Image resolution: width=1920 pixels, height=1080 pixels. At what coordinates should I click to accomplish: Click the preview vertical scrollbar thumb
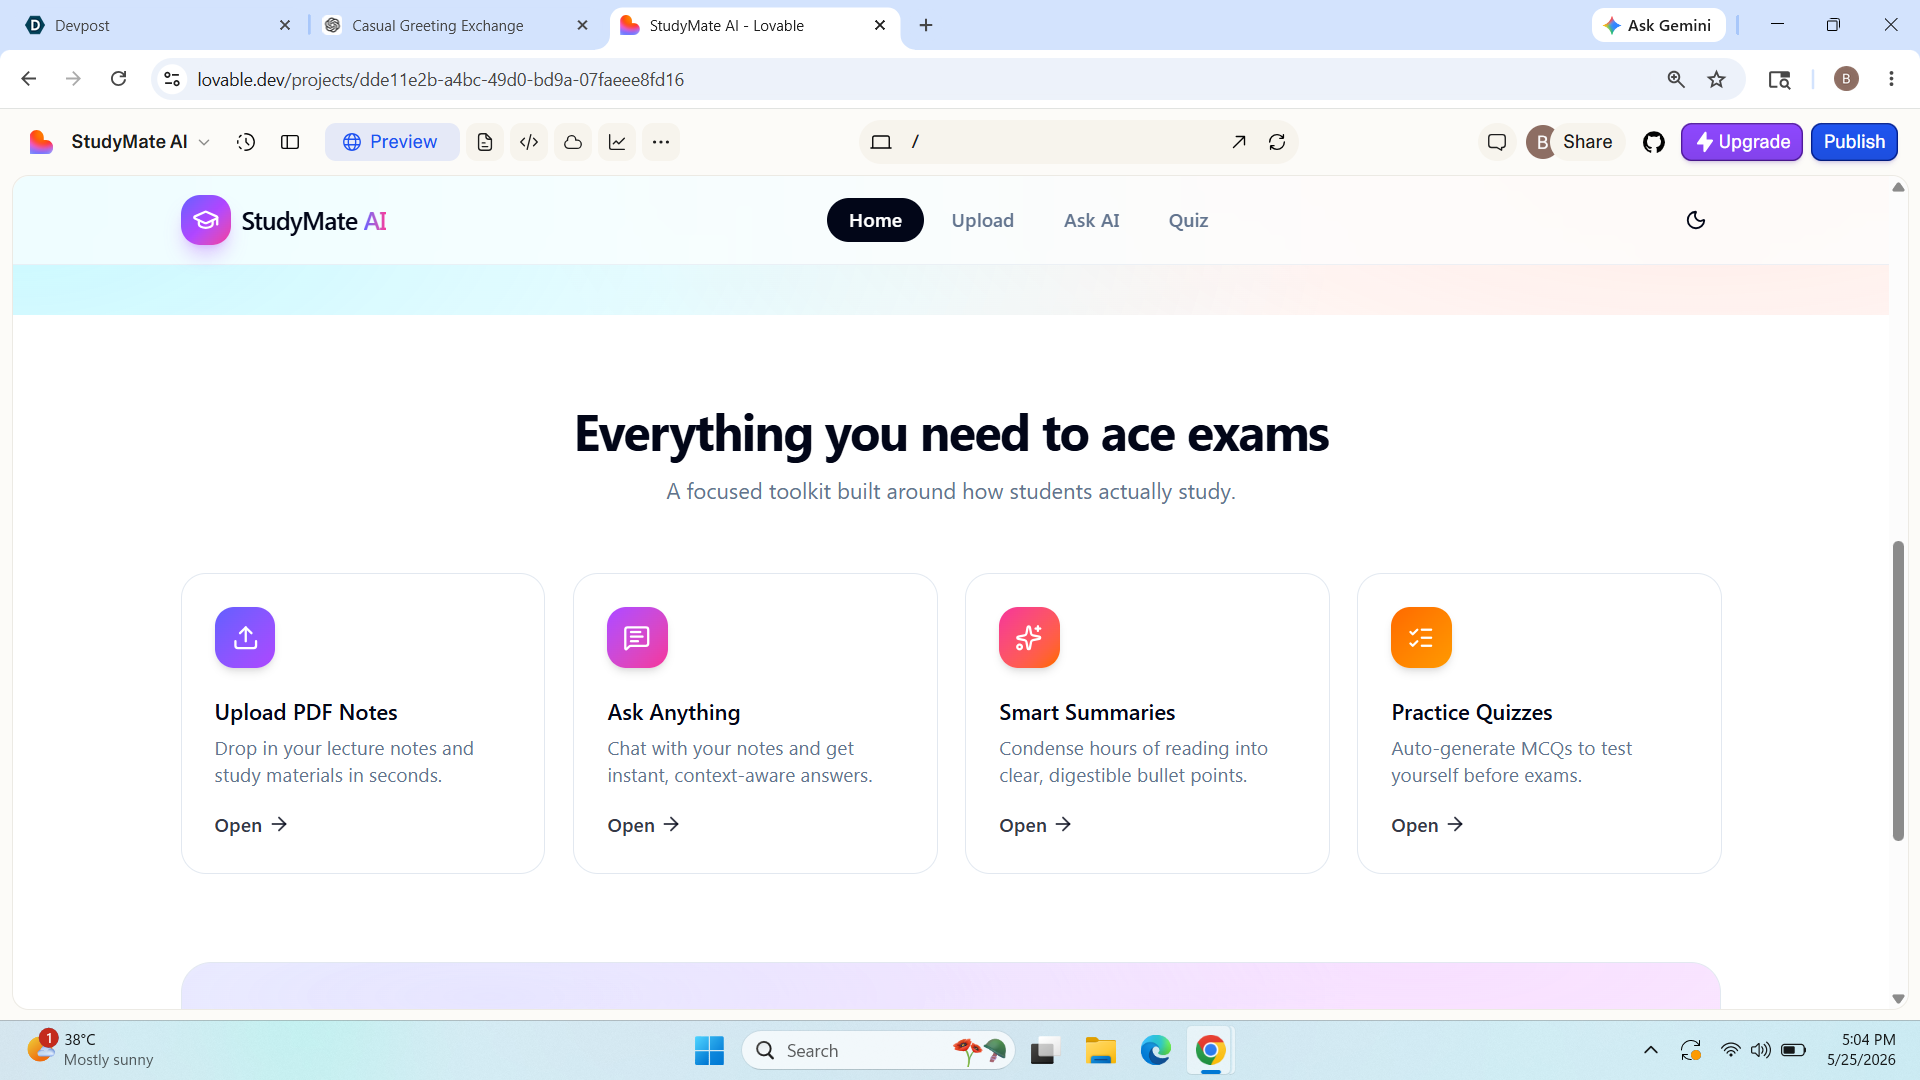[1898, 690]
